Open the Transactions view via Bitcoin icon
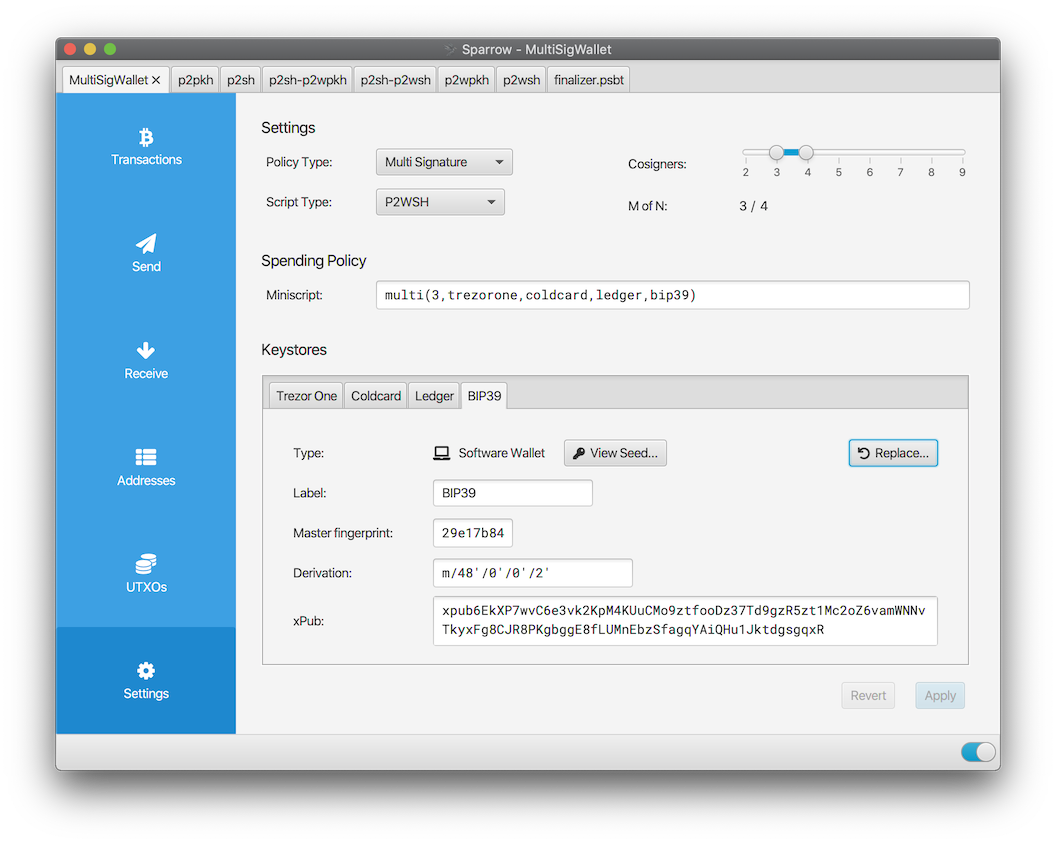Viewport: 1056px width, 844px height. pos(146,138)
